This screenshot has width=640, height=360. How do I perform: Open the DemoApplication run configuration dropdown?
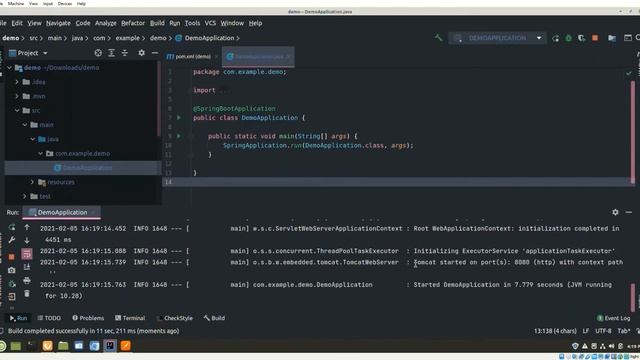[x=498, y=38]
